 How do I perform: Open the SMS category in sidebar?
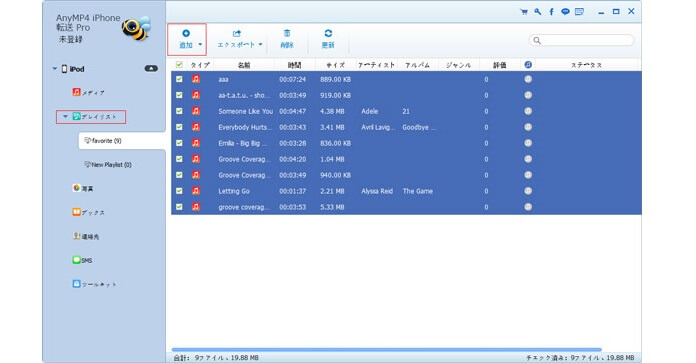pos(83,260)
